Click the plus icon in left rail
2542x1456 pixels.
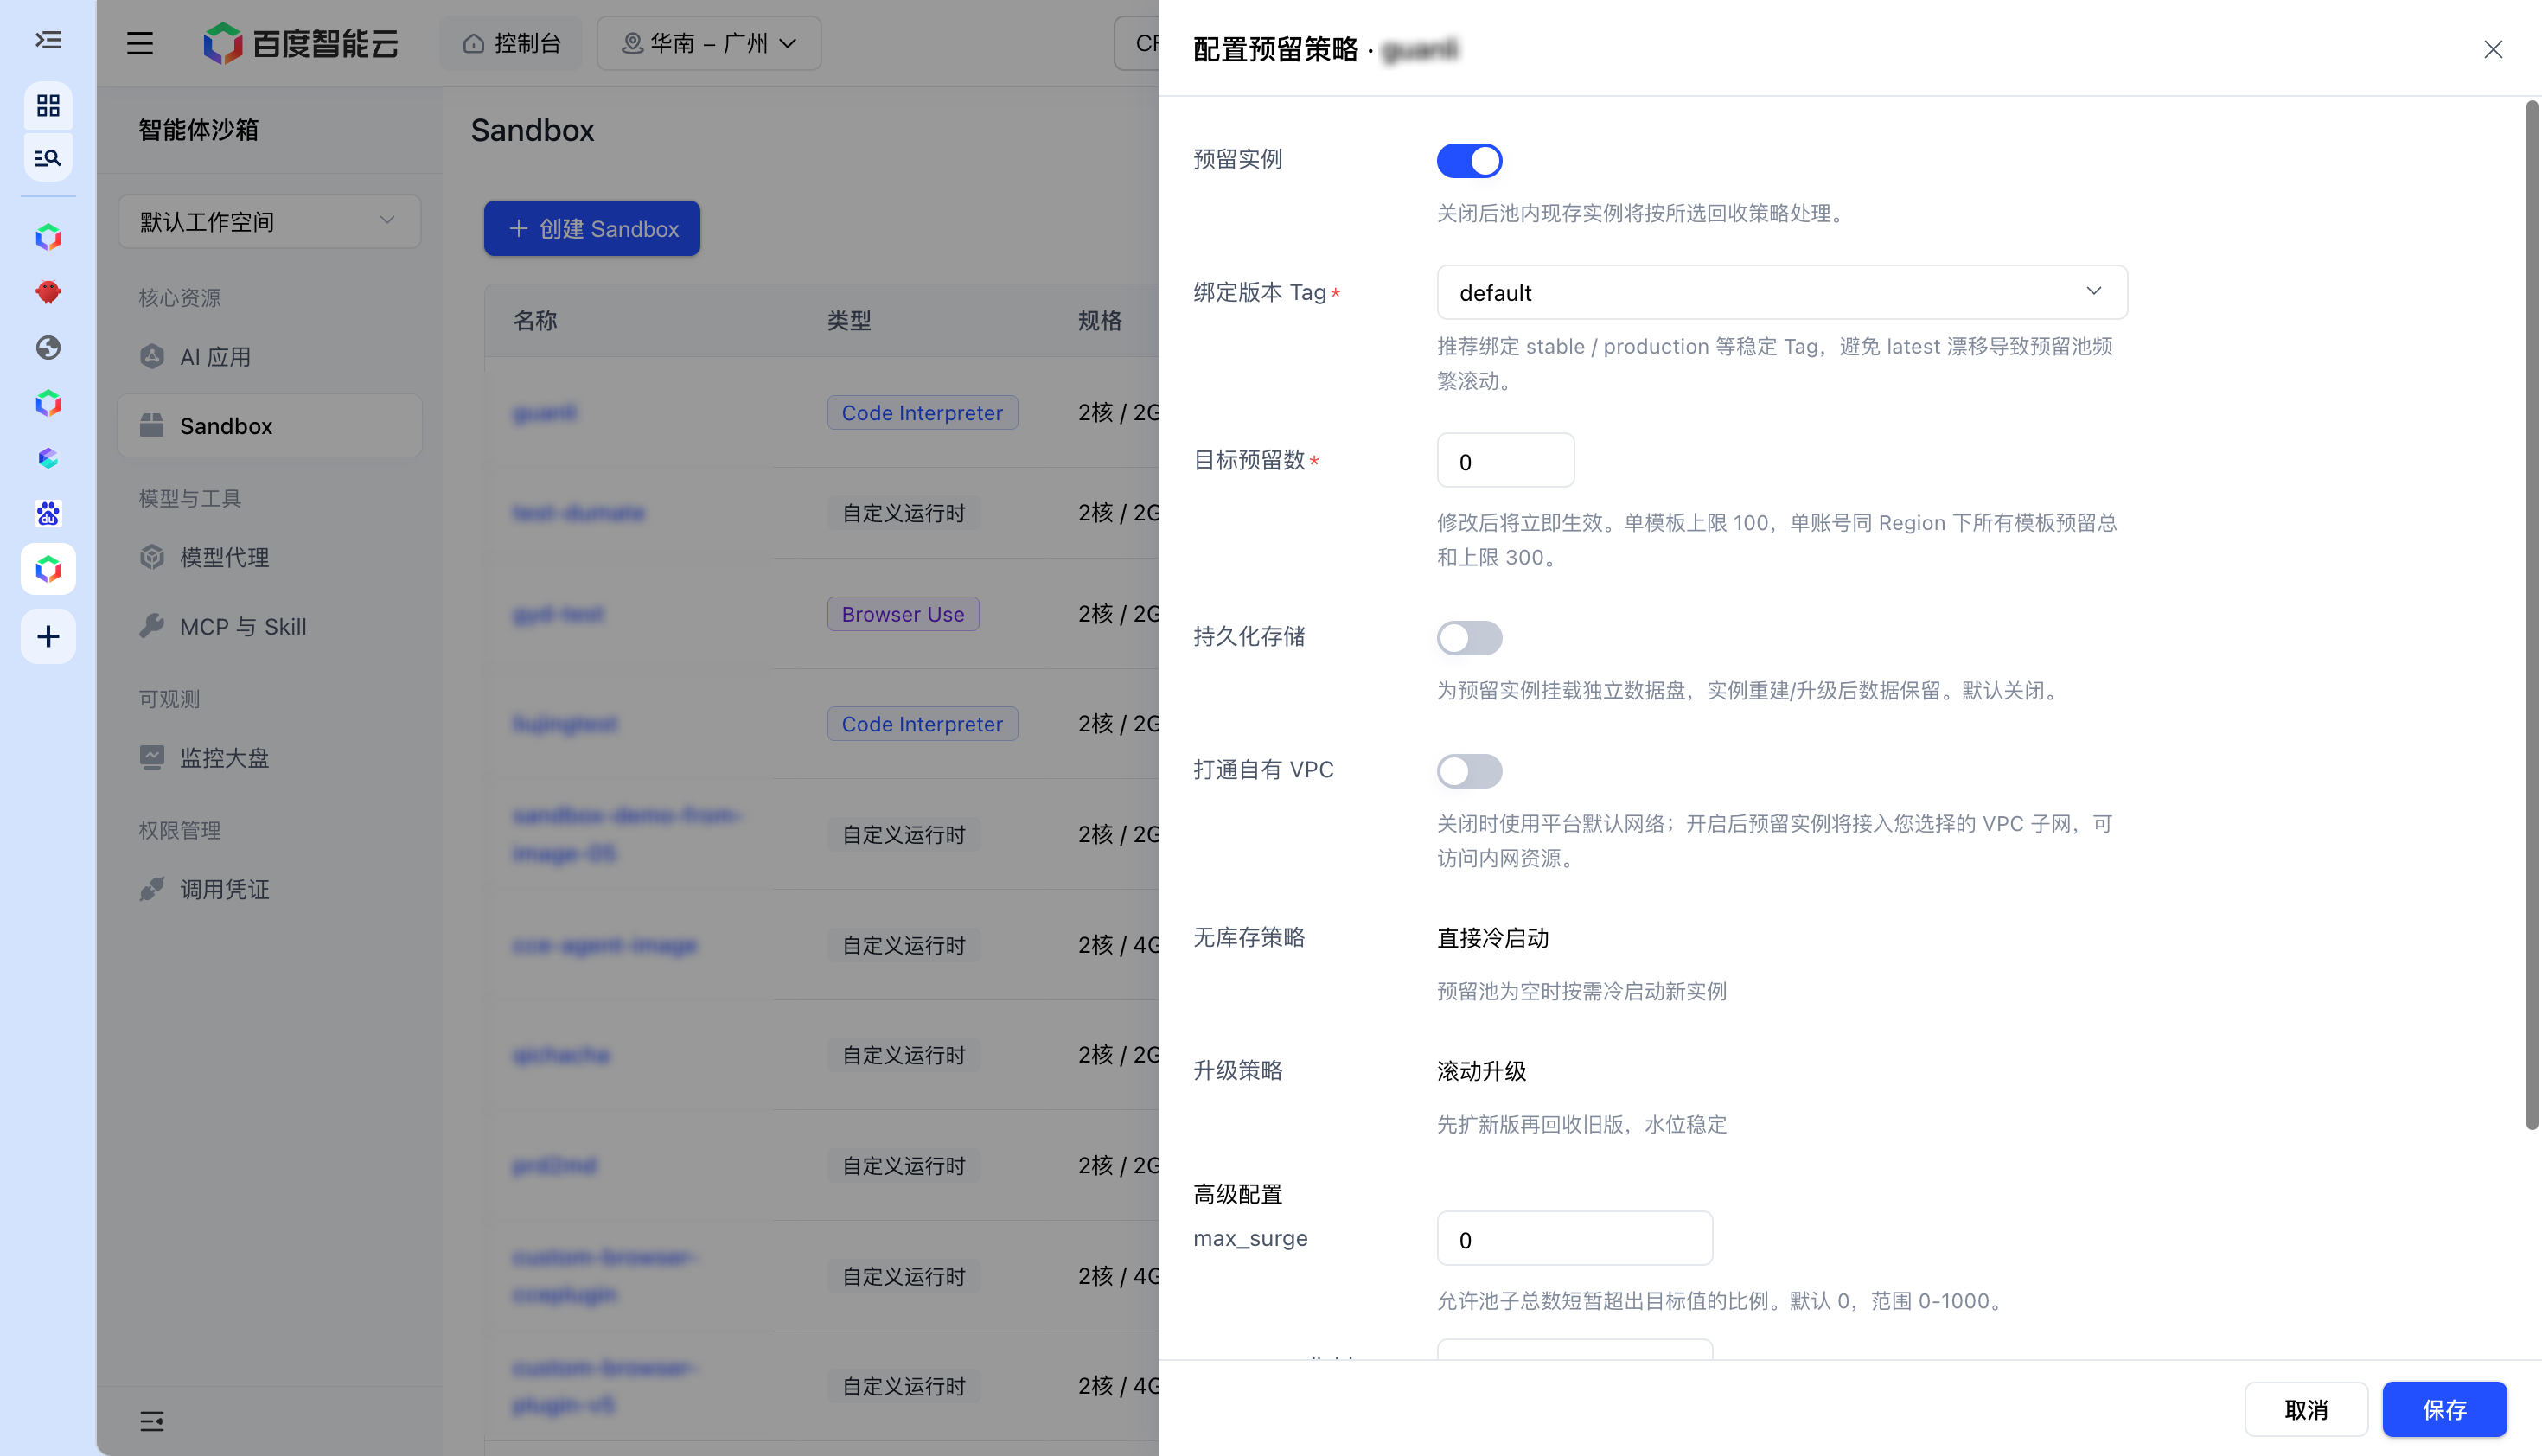click(48, 636)
